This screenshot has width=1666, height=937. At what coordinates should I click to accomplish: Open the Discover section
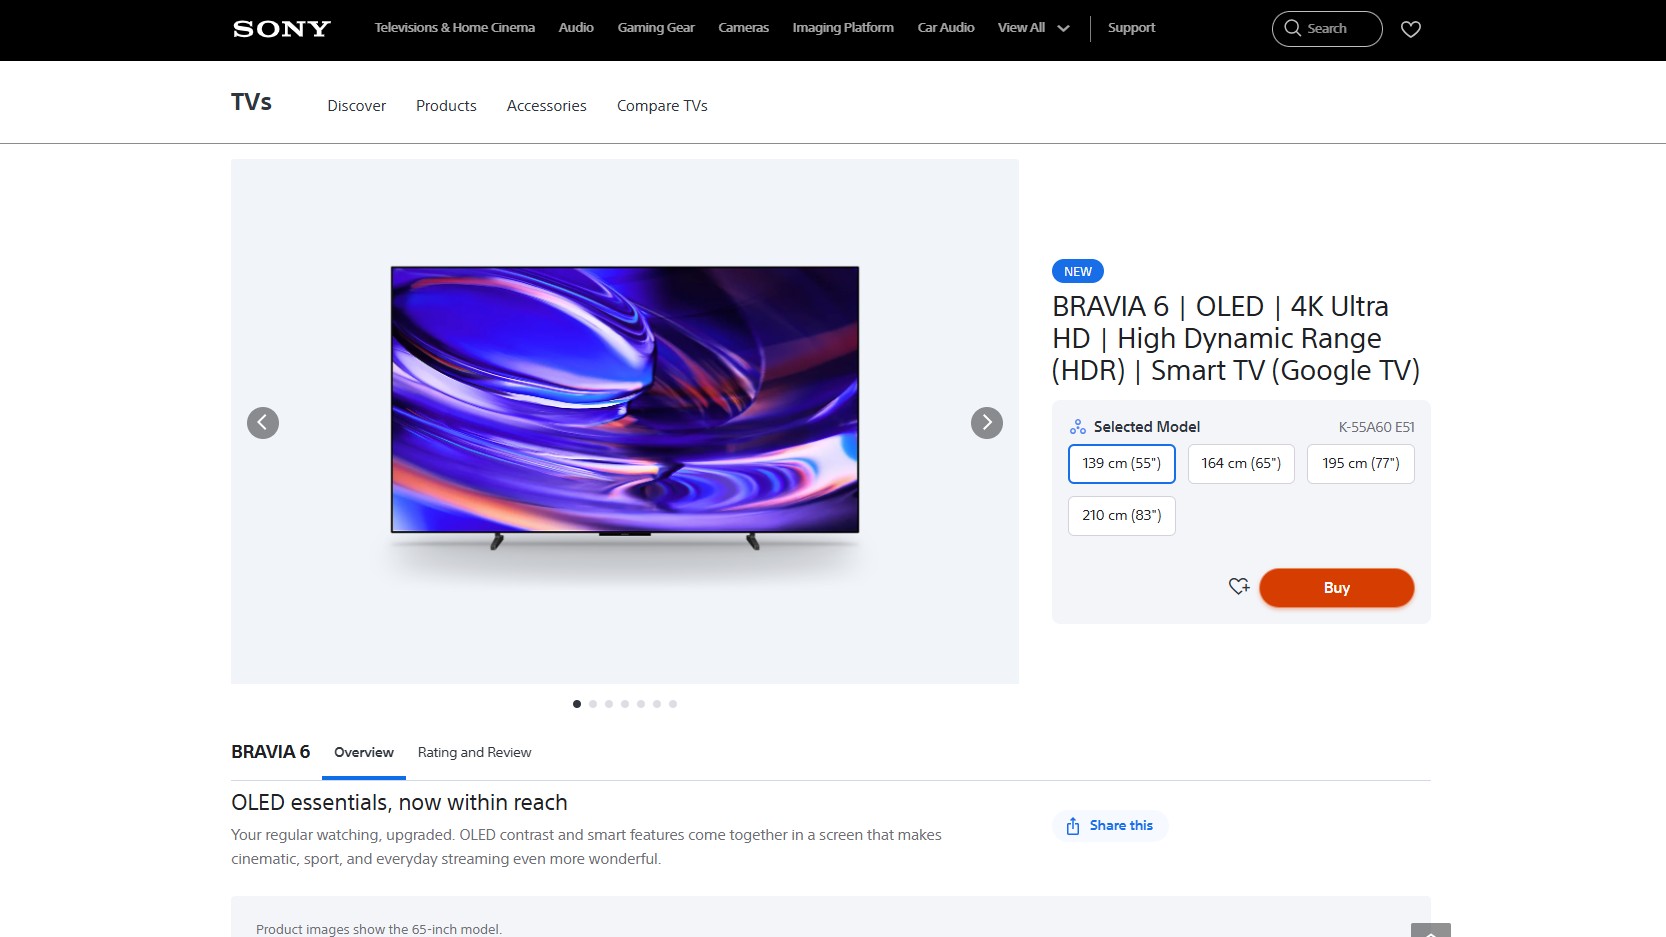click(x=357, y=106)
